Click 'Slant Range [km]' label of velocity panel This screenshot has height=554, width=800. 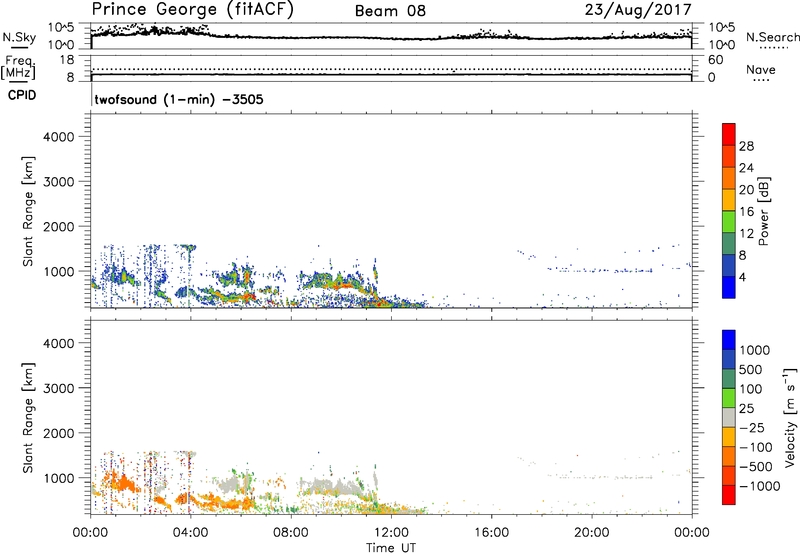click(28, 417)
